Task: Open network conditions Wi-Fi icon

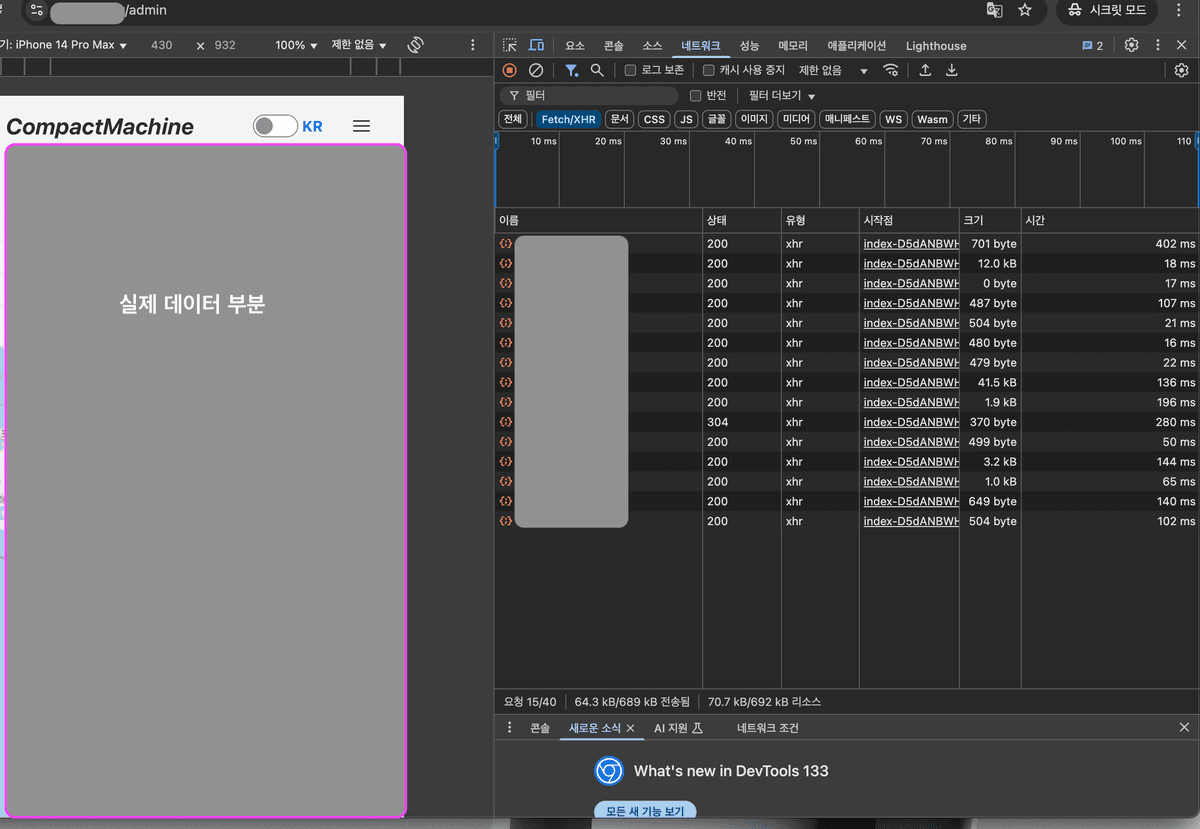Action: [x=891, y=70]
